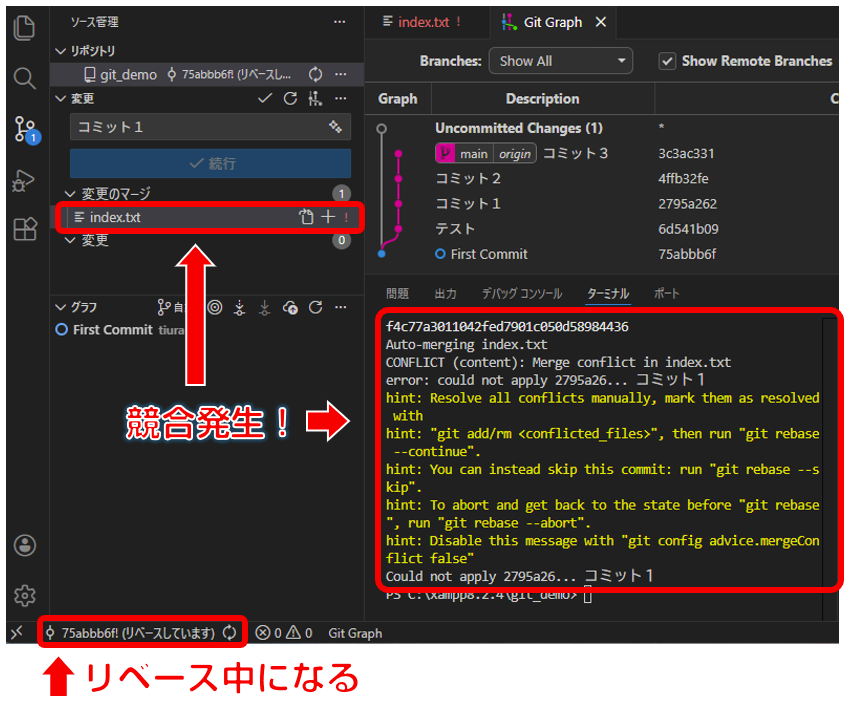Image resolution: width=851 pixels, height=703 pixels.
Task: Click the open file icon on index.txt row
Action: coord(307,217)
